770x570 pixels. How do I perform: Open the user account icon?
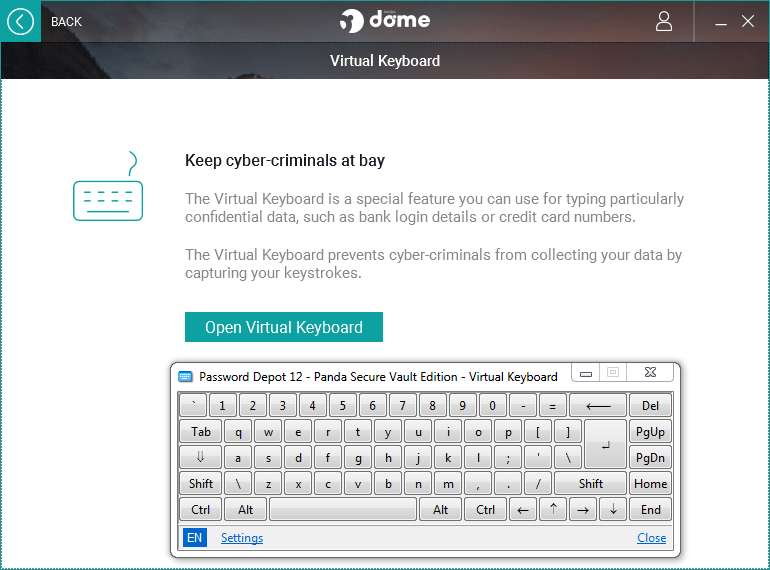pyautogui.click(x=664, y=21)
